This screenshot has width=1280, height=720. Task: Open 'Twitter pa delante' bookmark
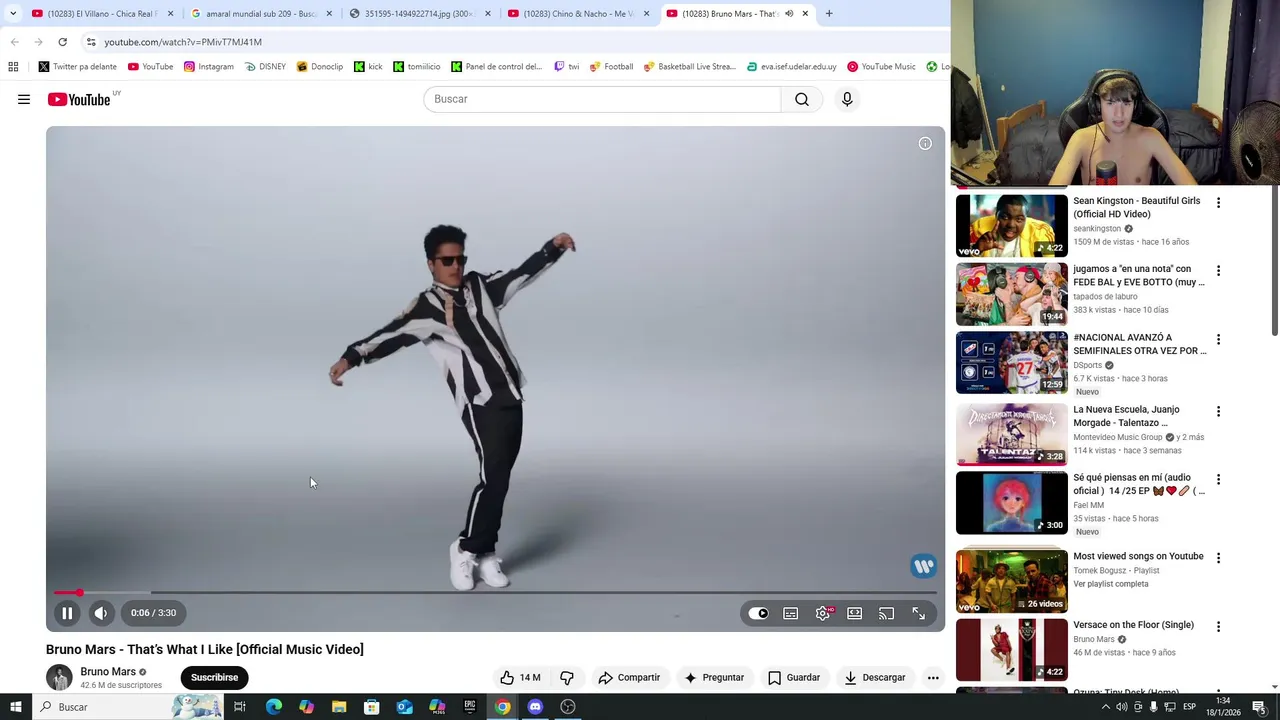(77, 67)
